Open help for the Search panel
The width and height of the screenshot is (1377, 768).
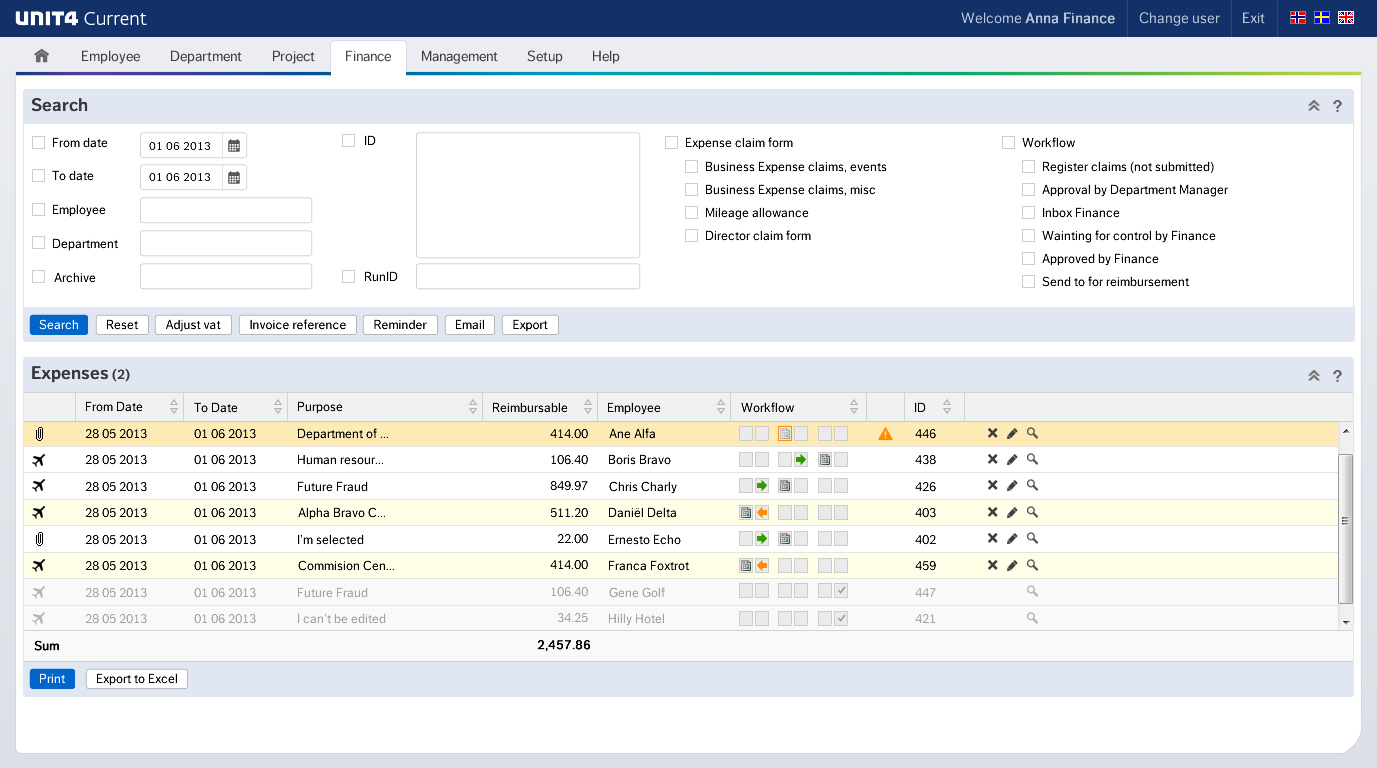[x=1337, y=106]
